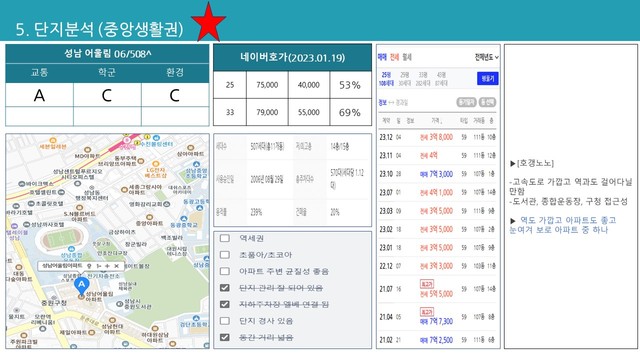The height and width of the screenshot is (360, 640).
Task: Check 아파트 주변 균질성 좋음 box
Action: 224,271
